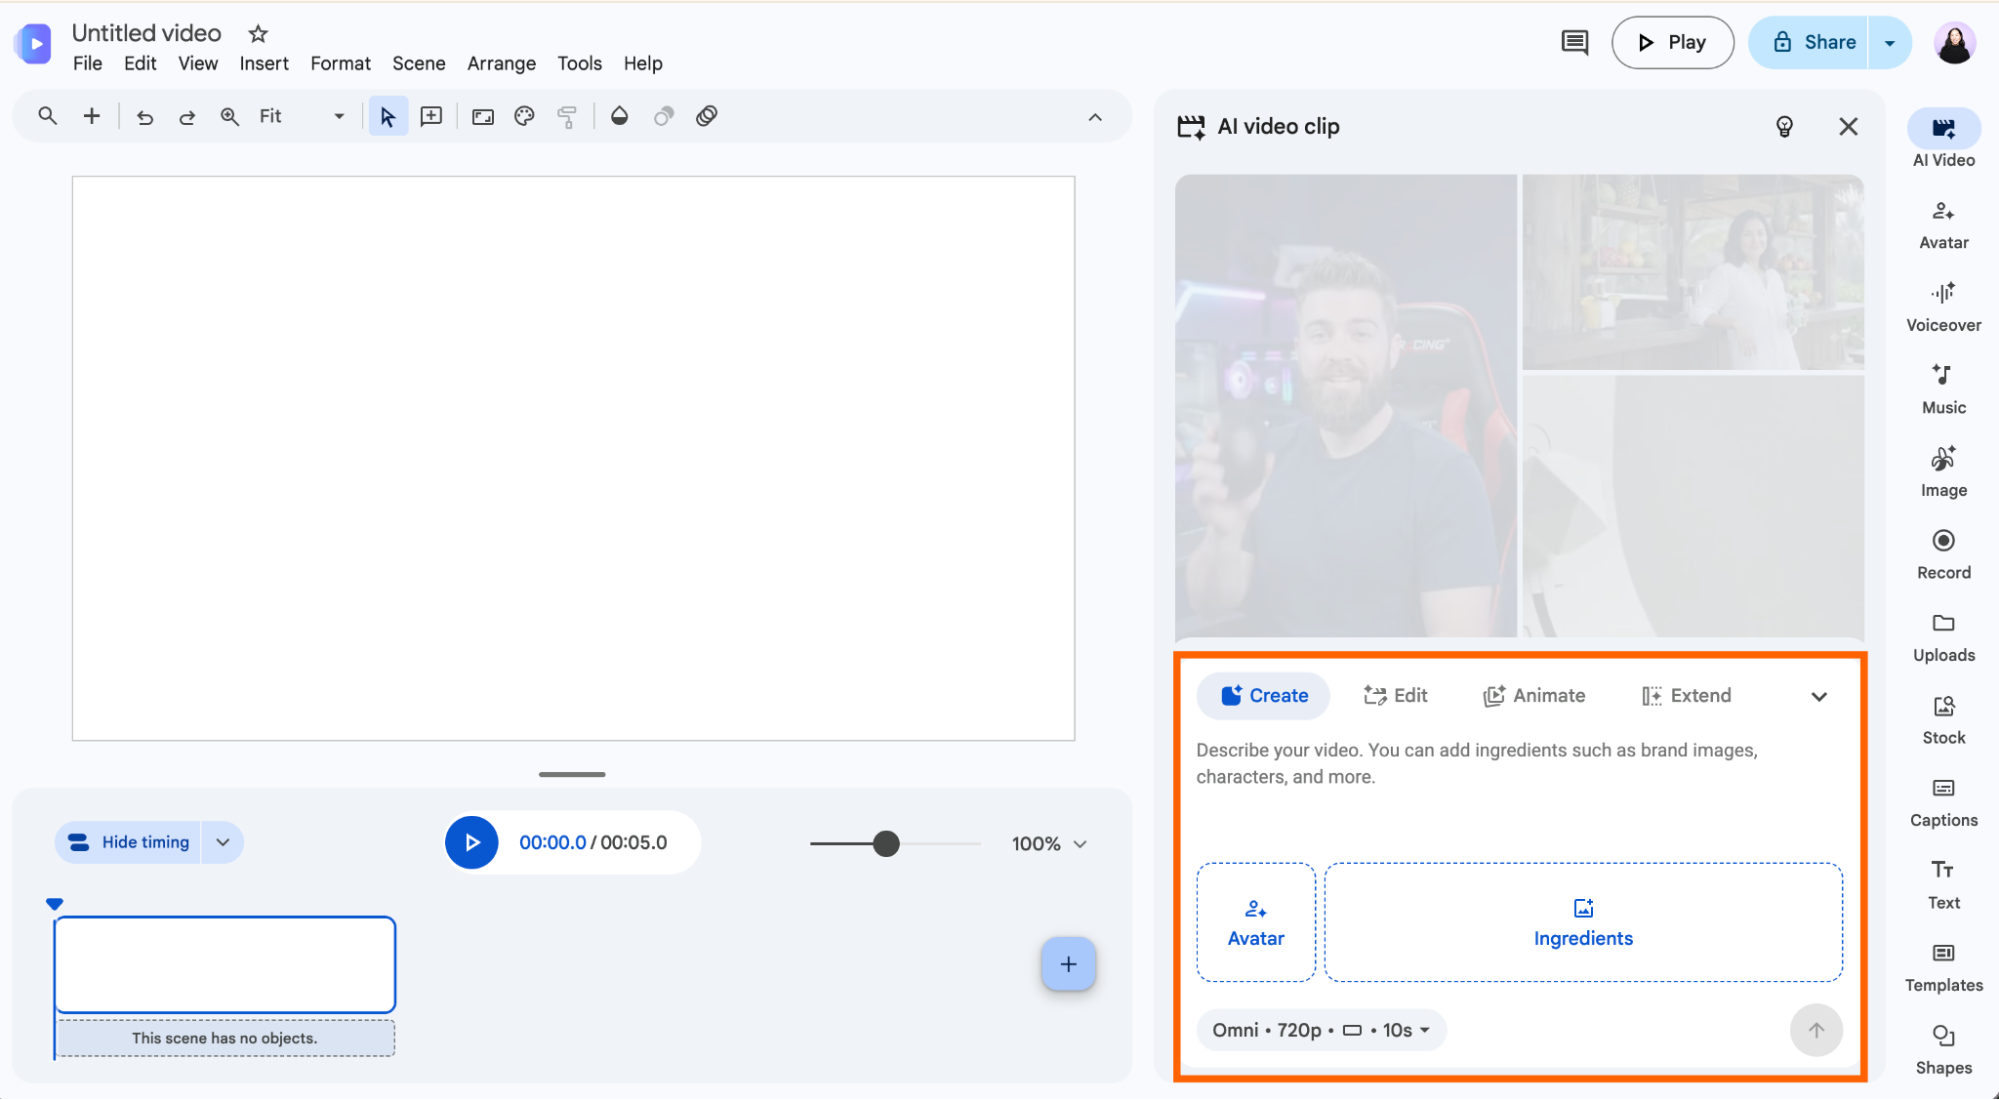The height and width of the screenshot is (1100, 1999).
Task: Click the timeline zoom slider handle
Action: click(886, 843)
